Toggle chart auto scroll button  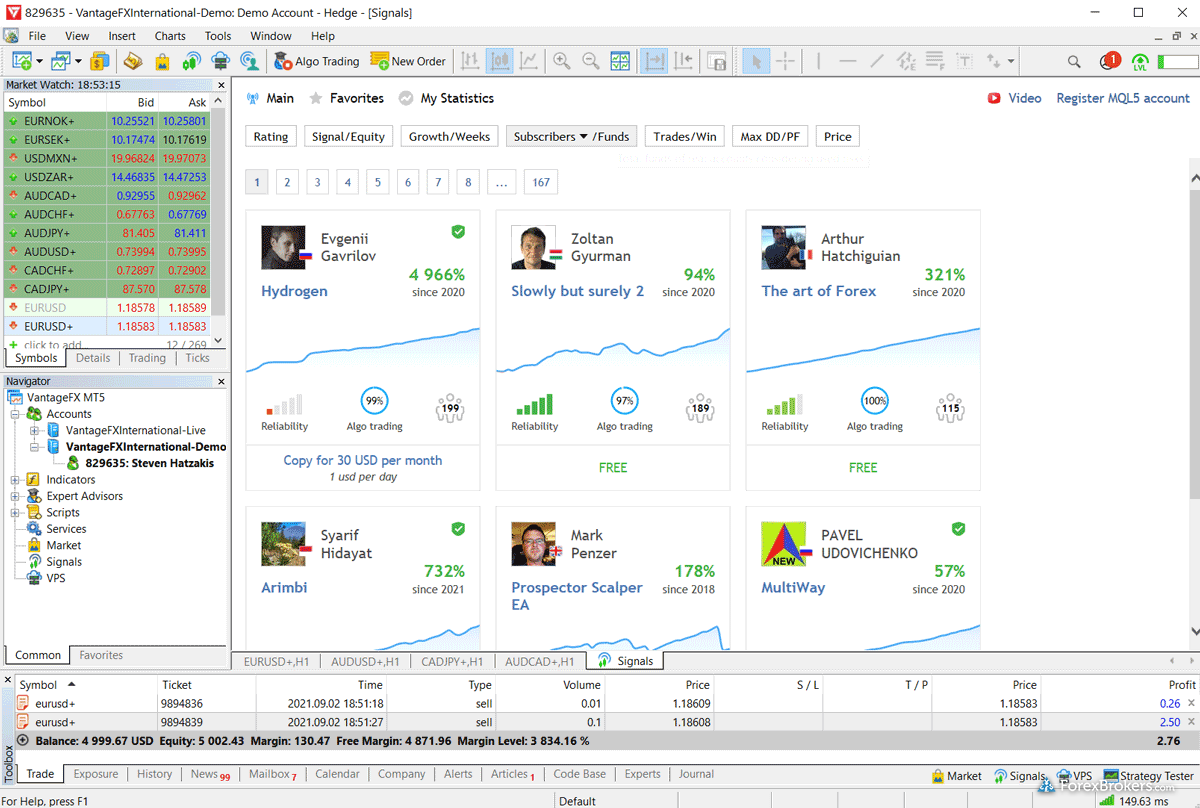tap(654, 61)
